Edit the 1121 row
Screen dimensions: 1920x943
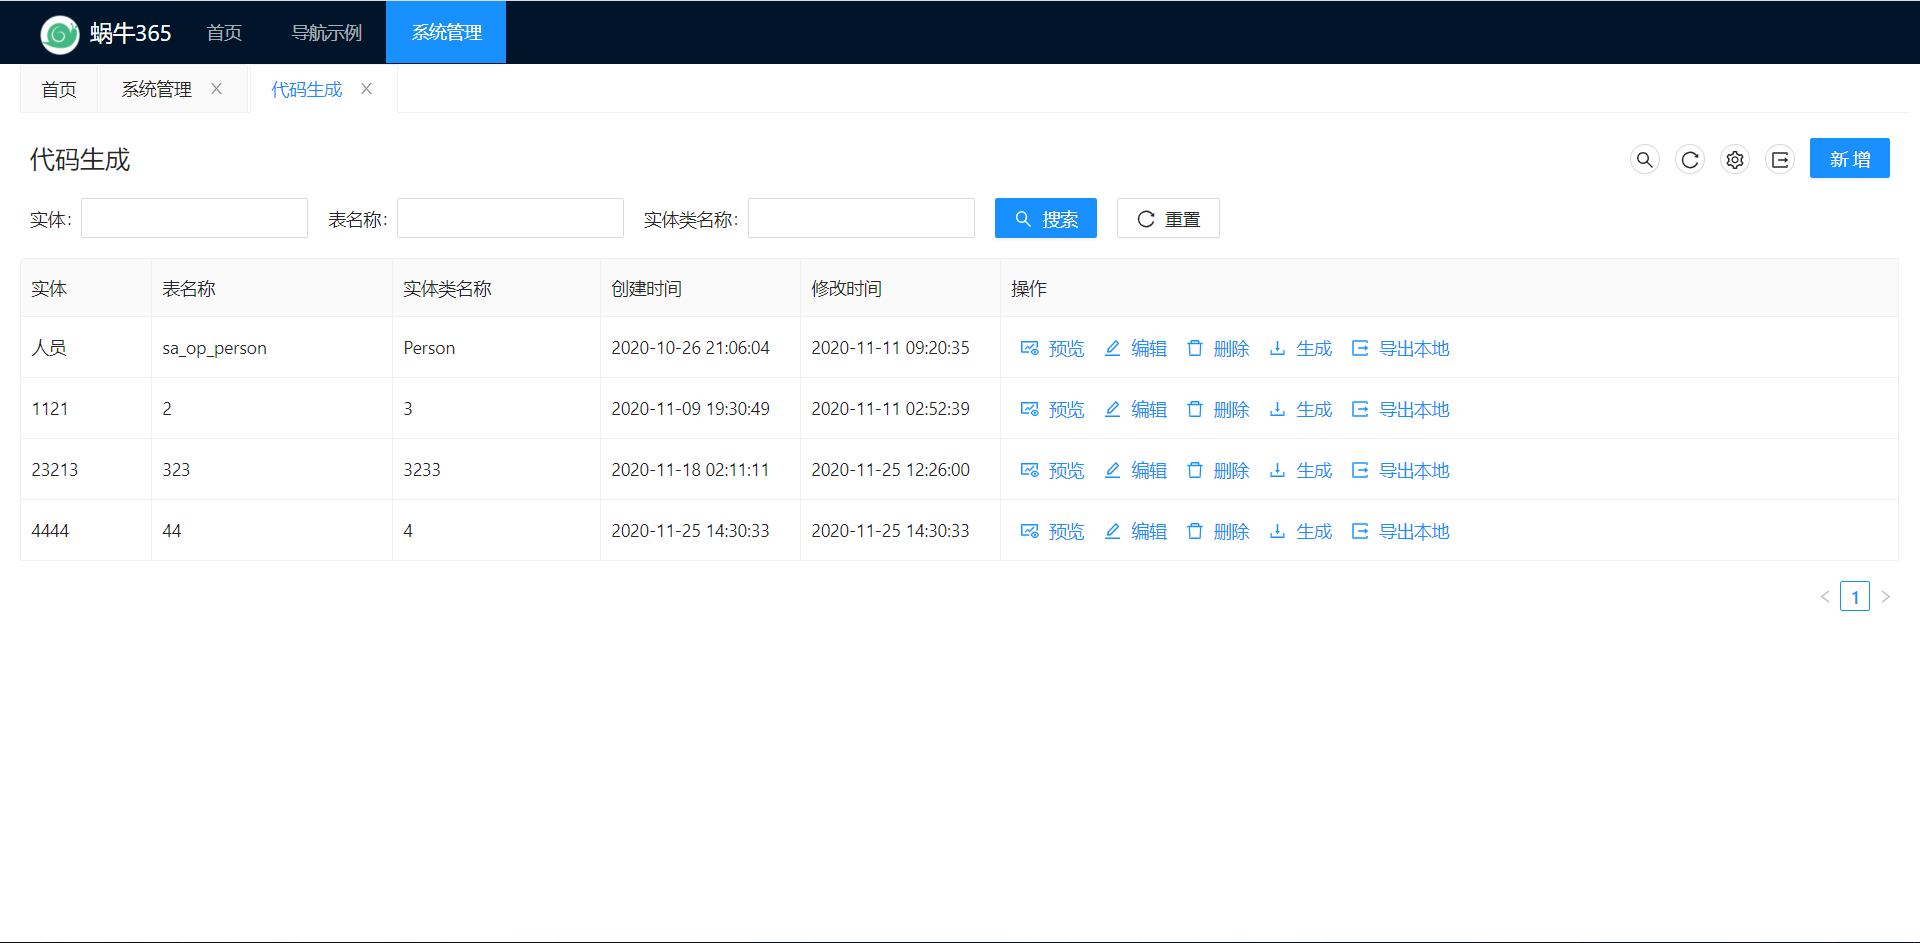1135,409
